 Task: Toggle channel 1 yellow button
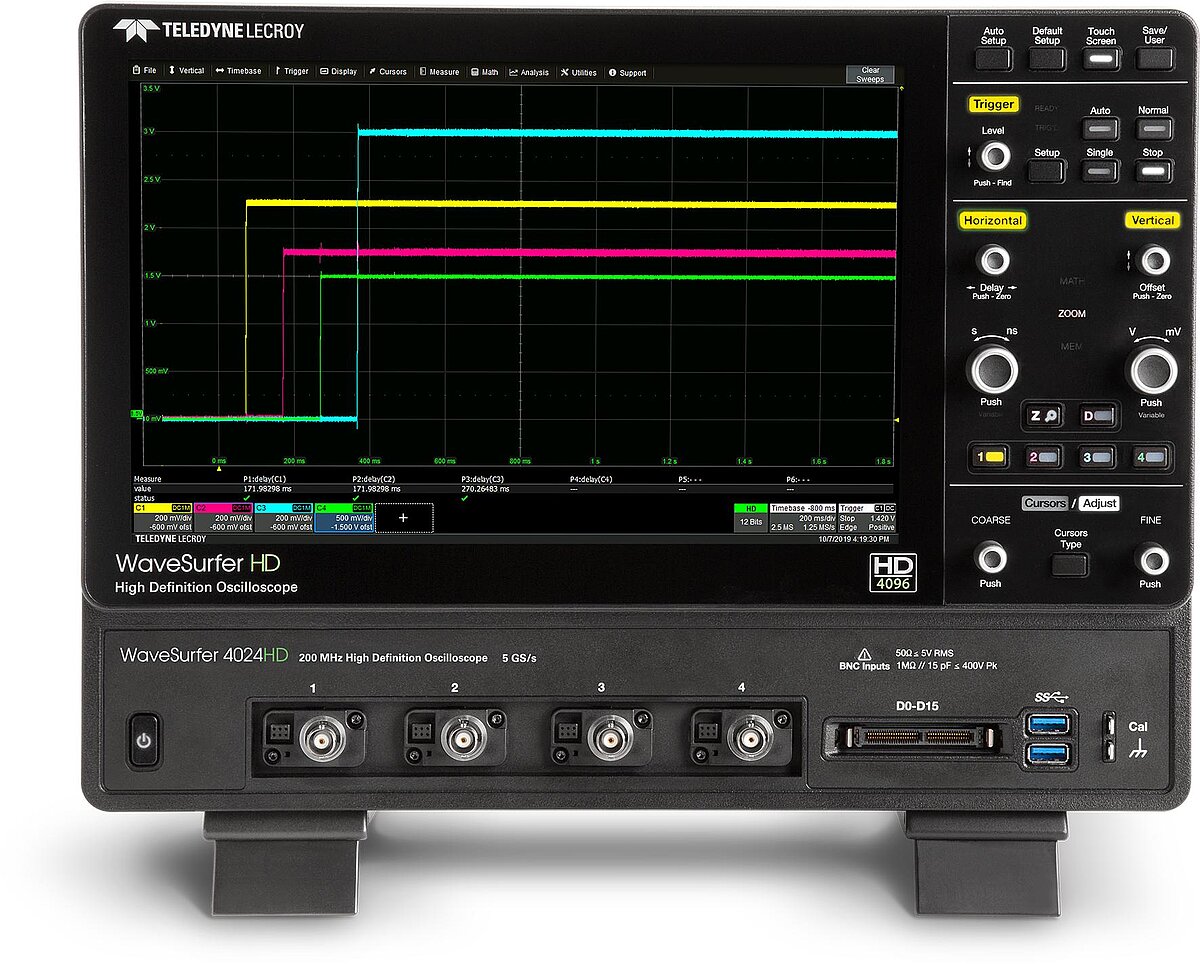tap(993, 457)
